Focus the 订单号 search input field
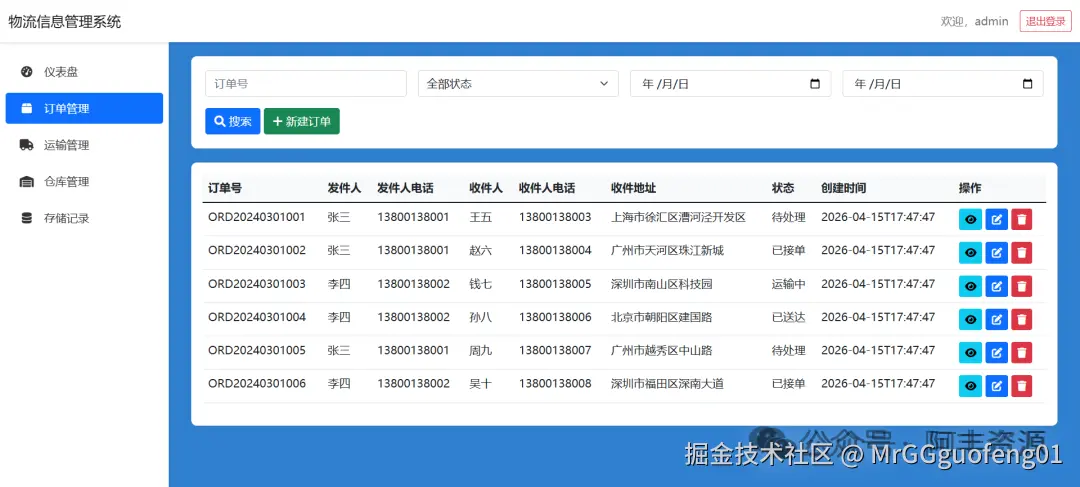Viewport: 1080px width, 487px height. pos(306,84)
